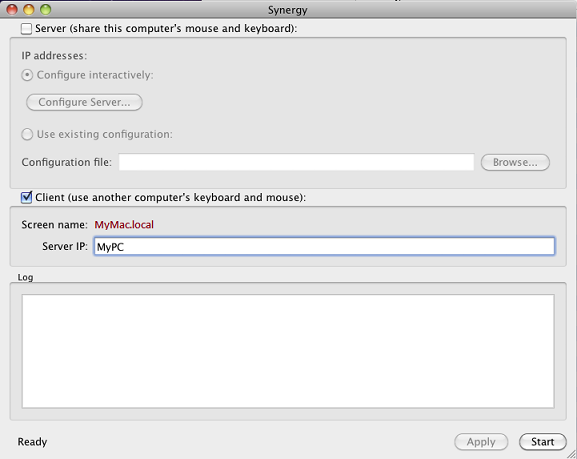Click the Ready status label
577x459 pixels.
32,442
